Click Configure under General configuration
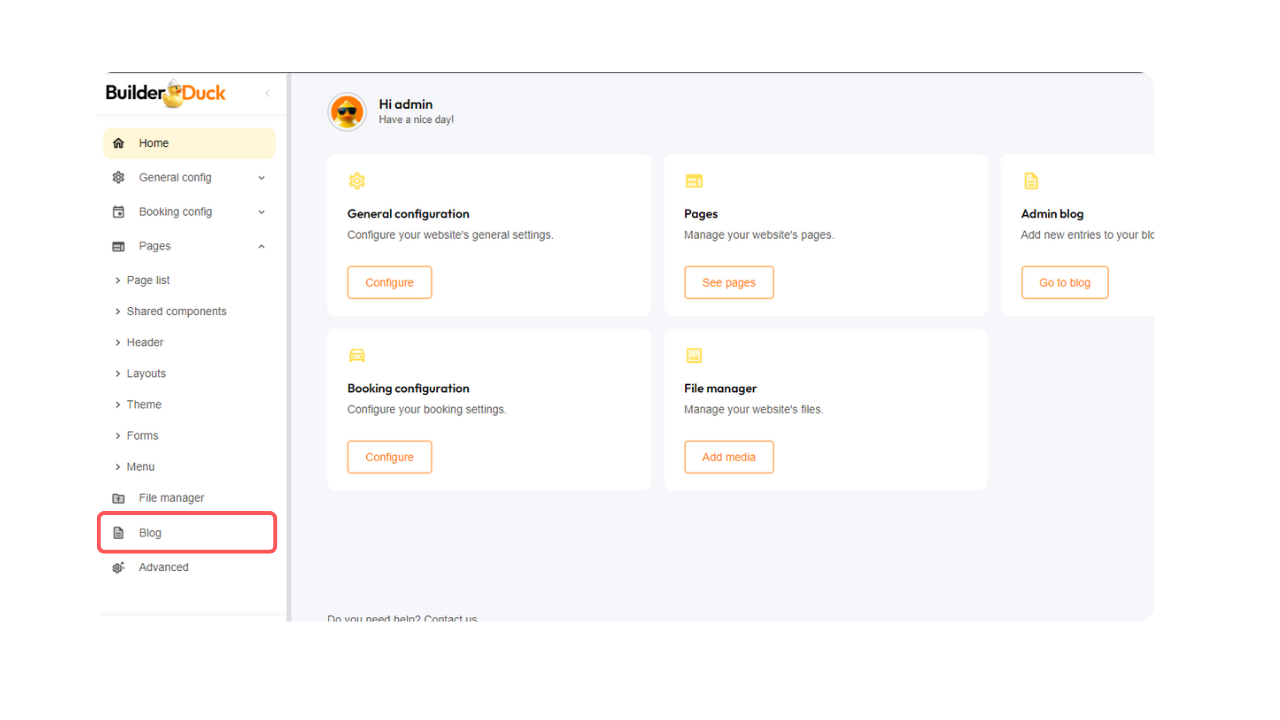The image size is (1280, 720). click(x=389, y=283)
